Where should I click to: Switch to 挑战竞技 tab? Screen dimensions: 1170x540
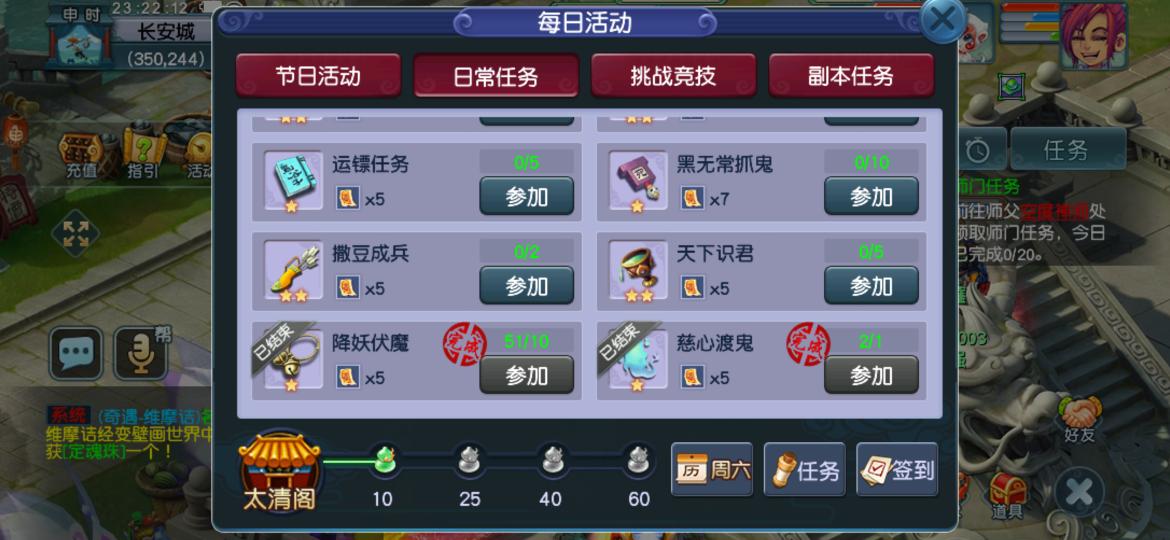coord(674,75)
